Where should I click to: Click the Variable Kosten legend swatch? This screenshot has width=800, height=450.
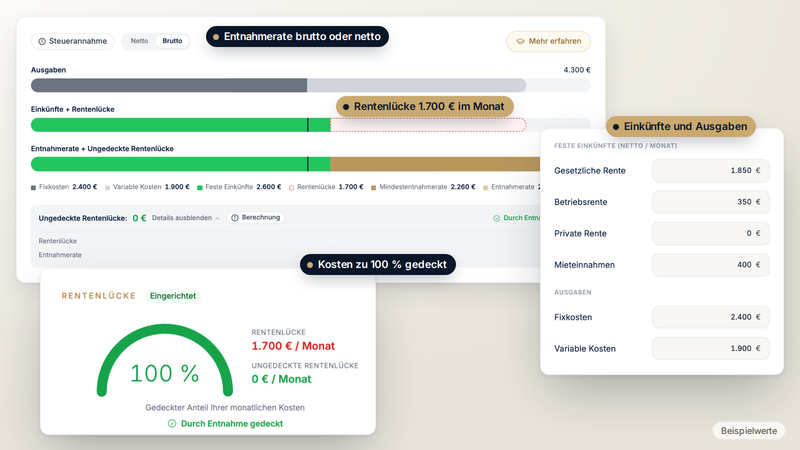click(108, 188)
